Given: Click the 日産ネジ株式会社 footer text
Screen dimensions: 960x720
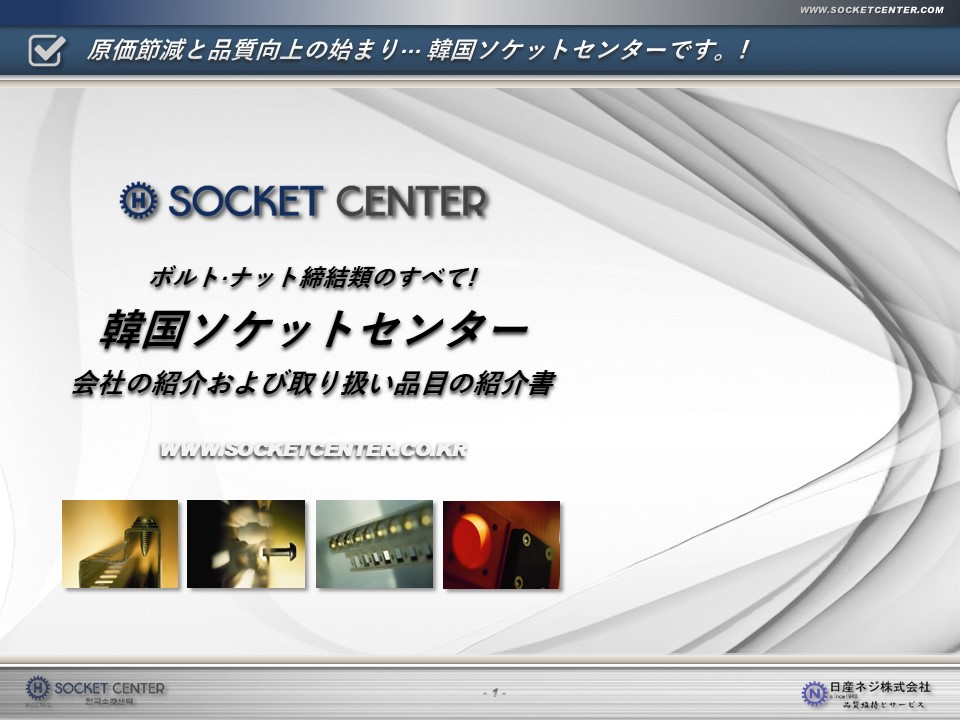Looking at the screenshot, I should click(x=880, y=686).
